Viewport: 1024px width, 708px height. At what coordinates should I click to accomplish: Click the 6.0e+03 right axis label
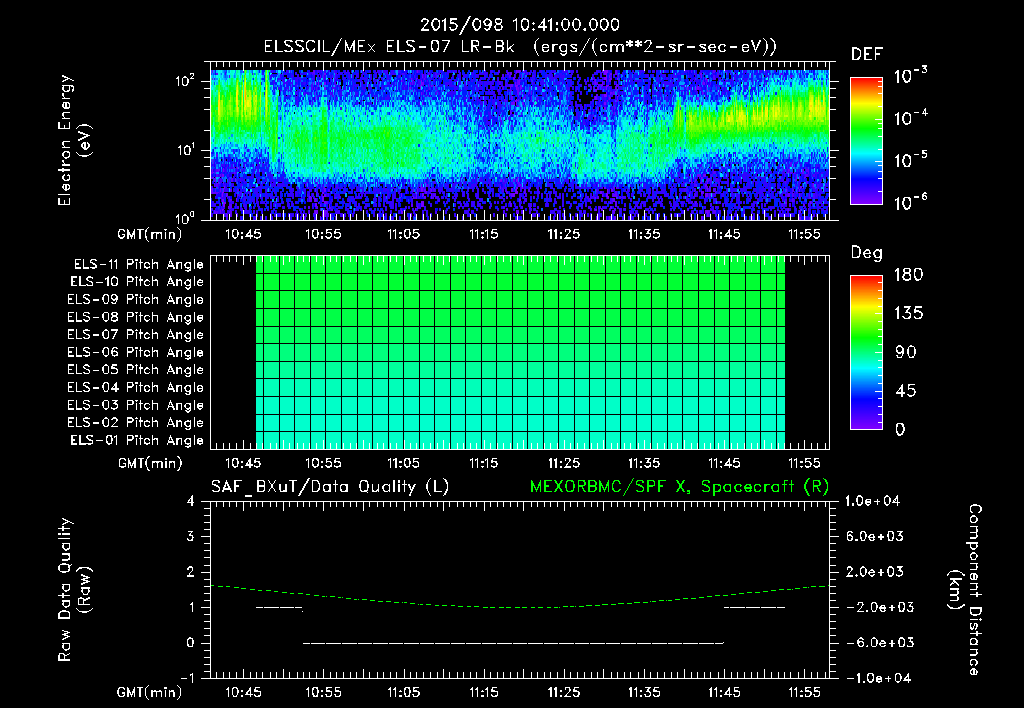pyautogui.click(x=874, y=536)
